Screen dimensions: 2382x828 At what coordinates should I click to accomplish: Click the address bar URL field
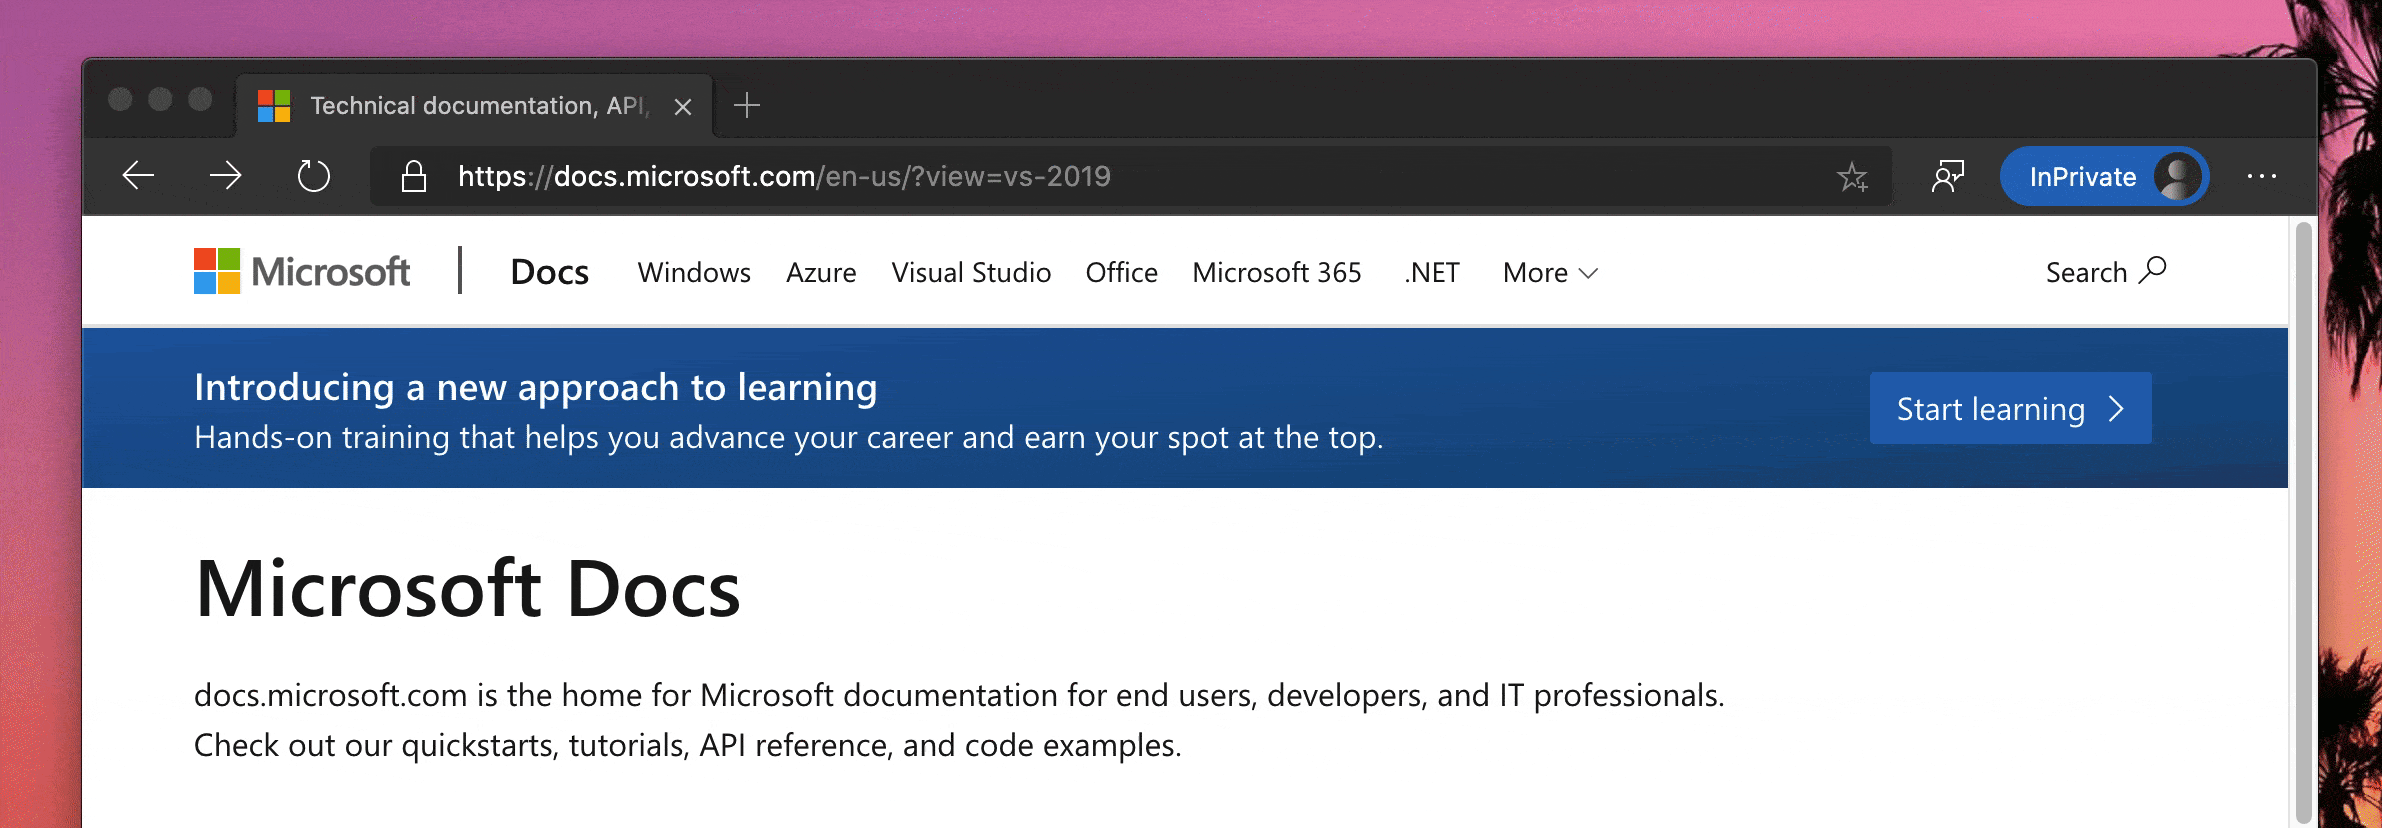coord(1130,176)
